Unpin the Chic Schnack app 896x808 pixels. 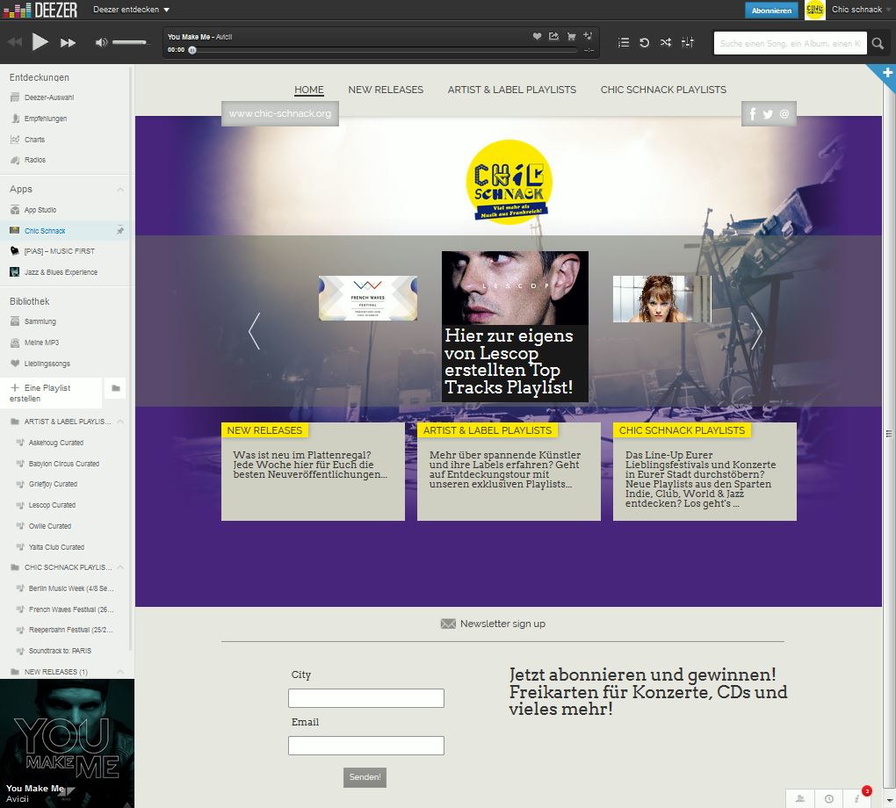(120, 231)
